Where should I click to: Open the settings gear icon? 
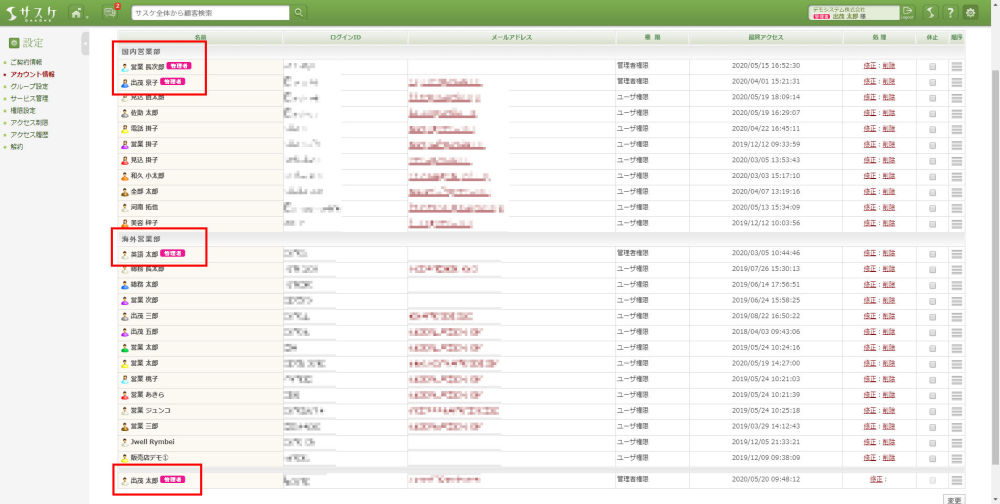(970, 12)
